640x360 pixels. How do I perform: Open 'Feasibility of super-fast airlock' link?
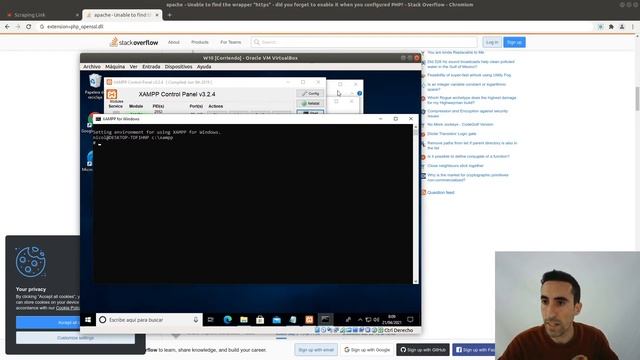point(469,75)
